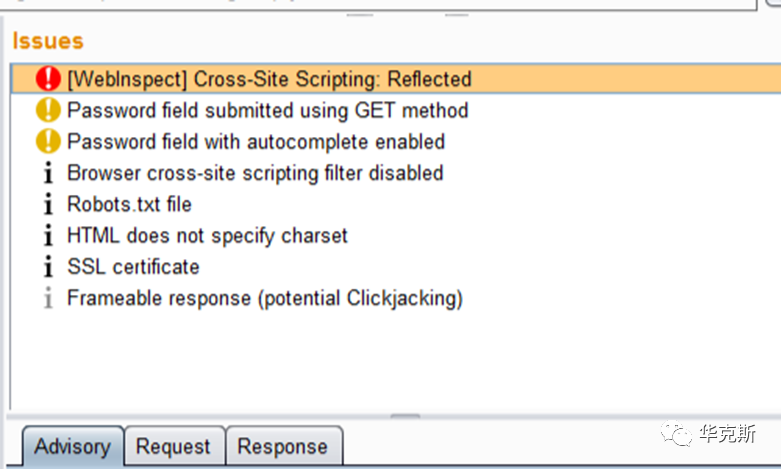Image resolution: width=781 pixels, height=469 pixels.
Task: Select Password field with autocomplete enabled issue
Action: pyautogui.click(x=255, y=142)
